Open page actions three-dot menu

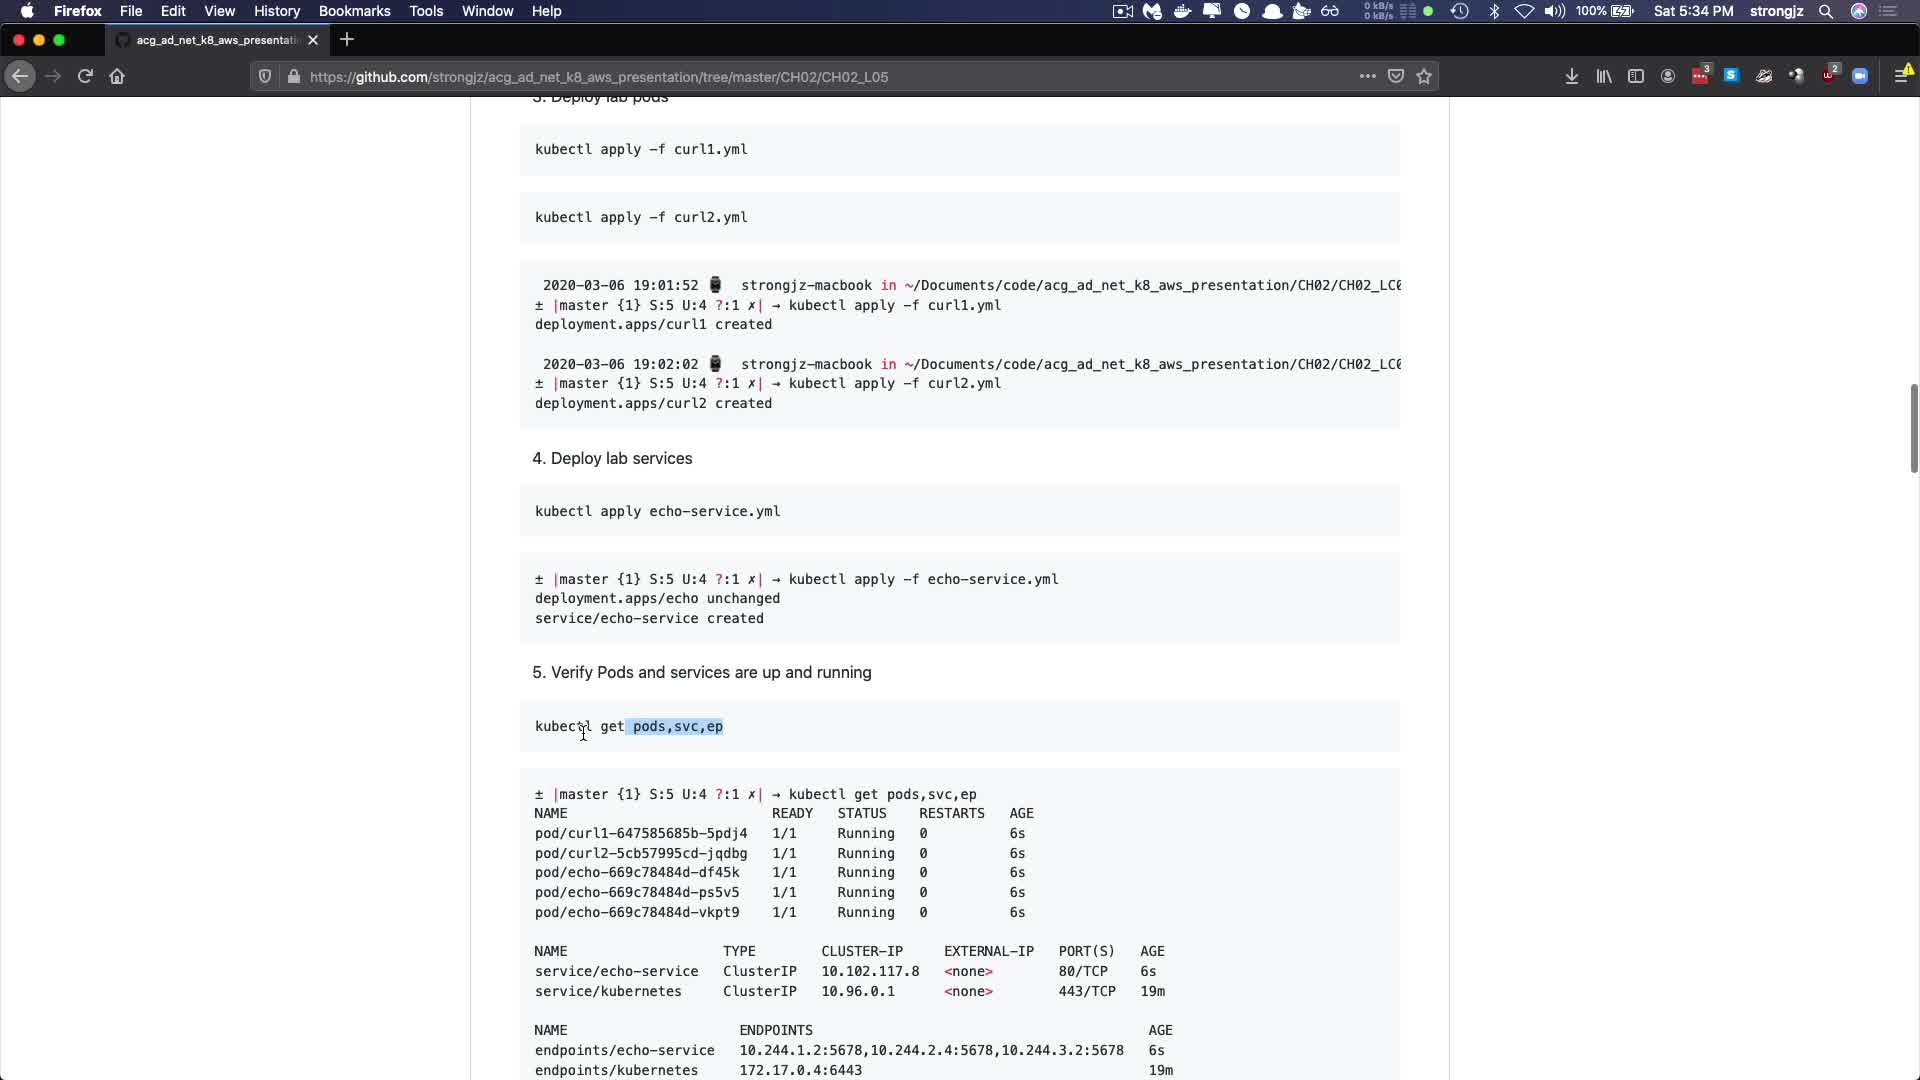[x=1367, y=76]
